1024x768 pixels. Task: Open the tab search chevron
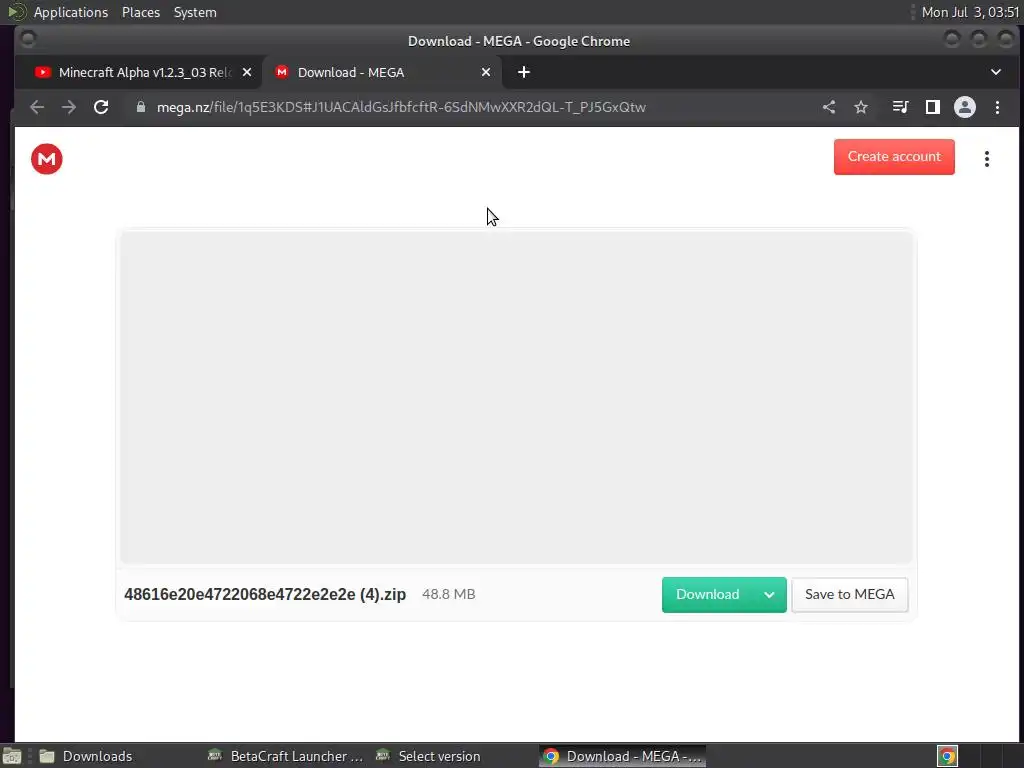996,72
